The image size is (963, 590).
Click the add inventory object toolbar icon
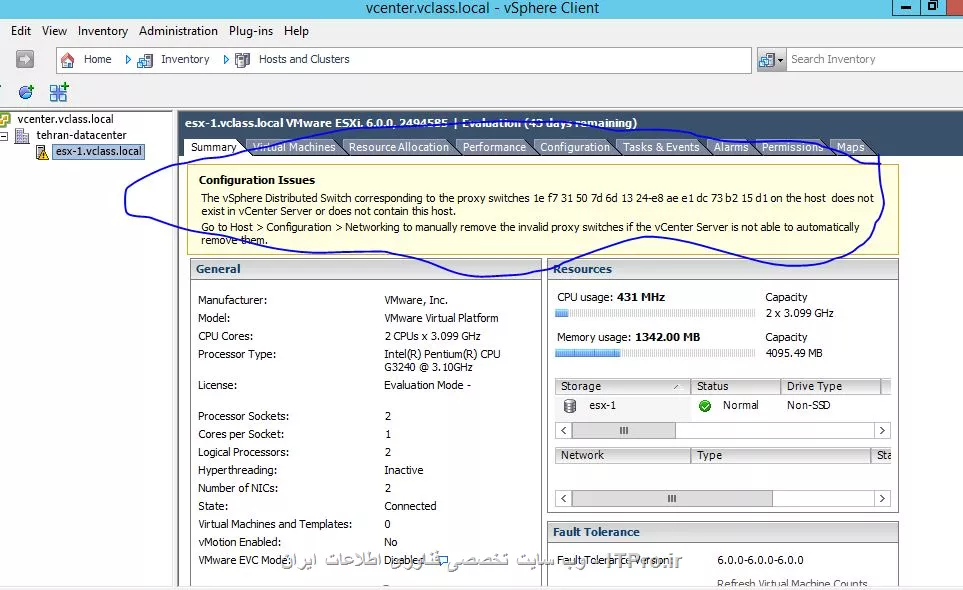coord(59,92)
